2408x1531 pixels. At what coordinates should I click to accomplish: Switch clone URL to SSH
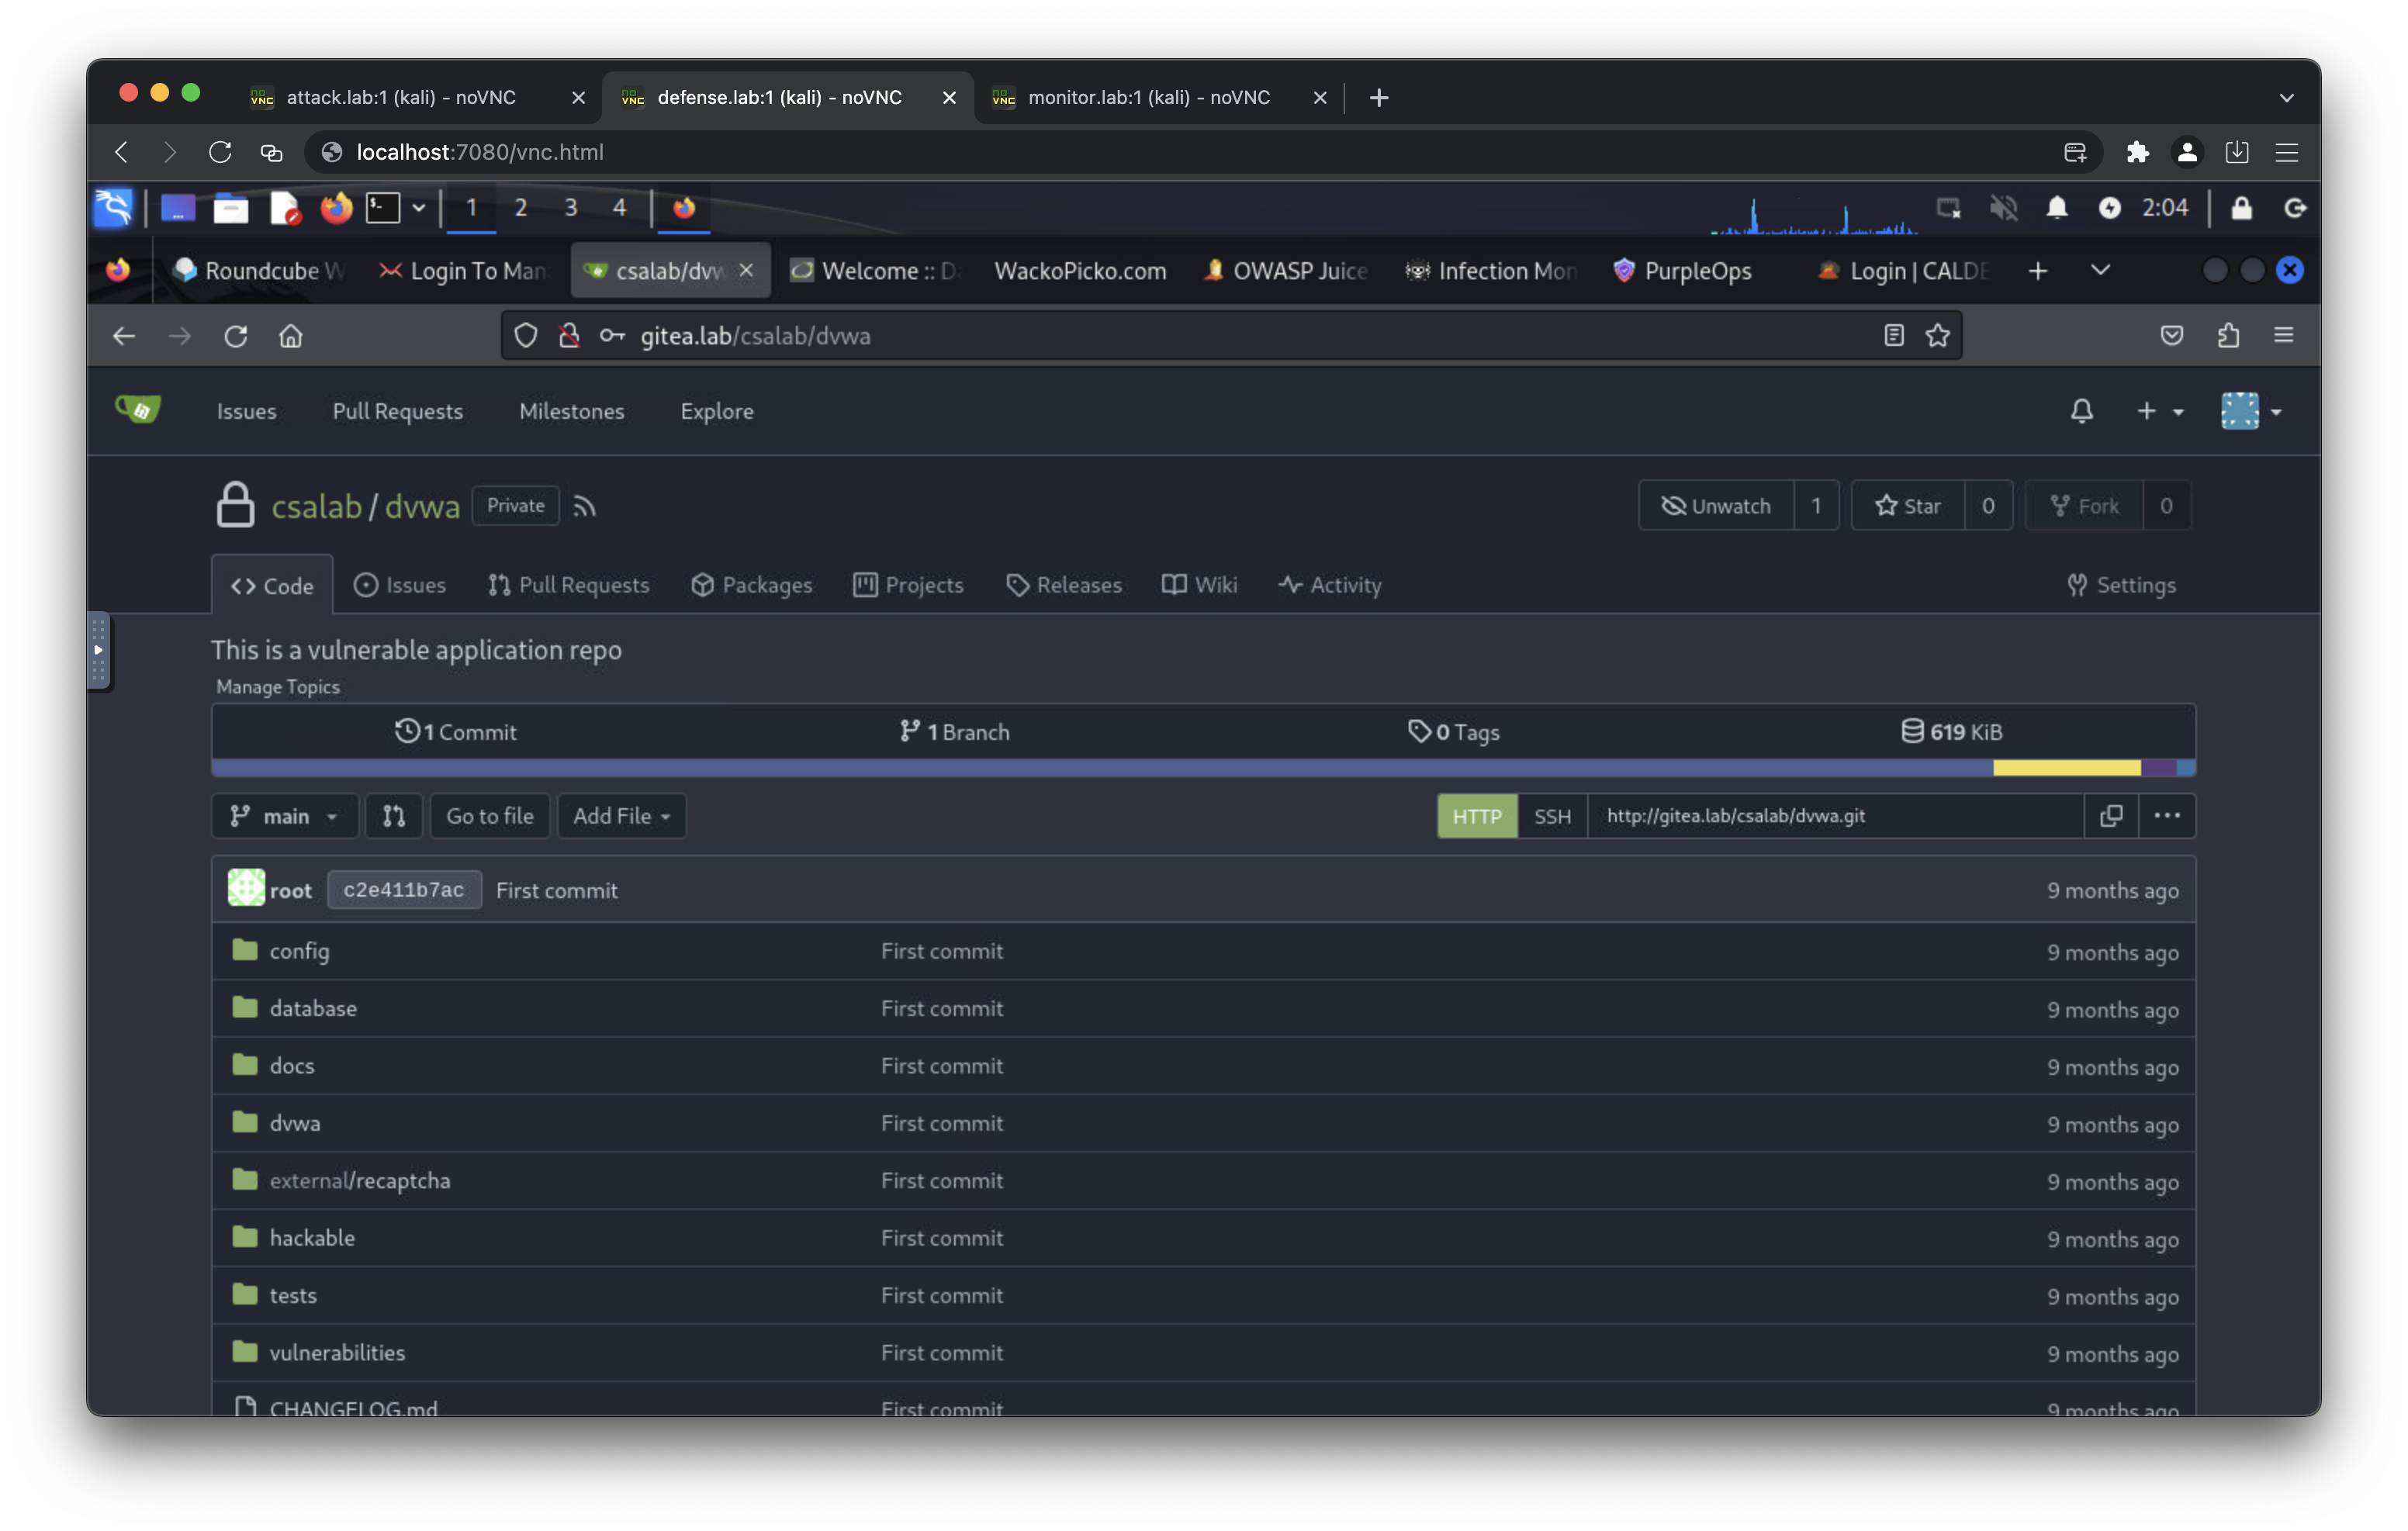tap(1552, 816)
